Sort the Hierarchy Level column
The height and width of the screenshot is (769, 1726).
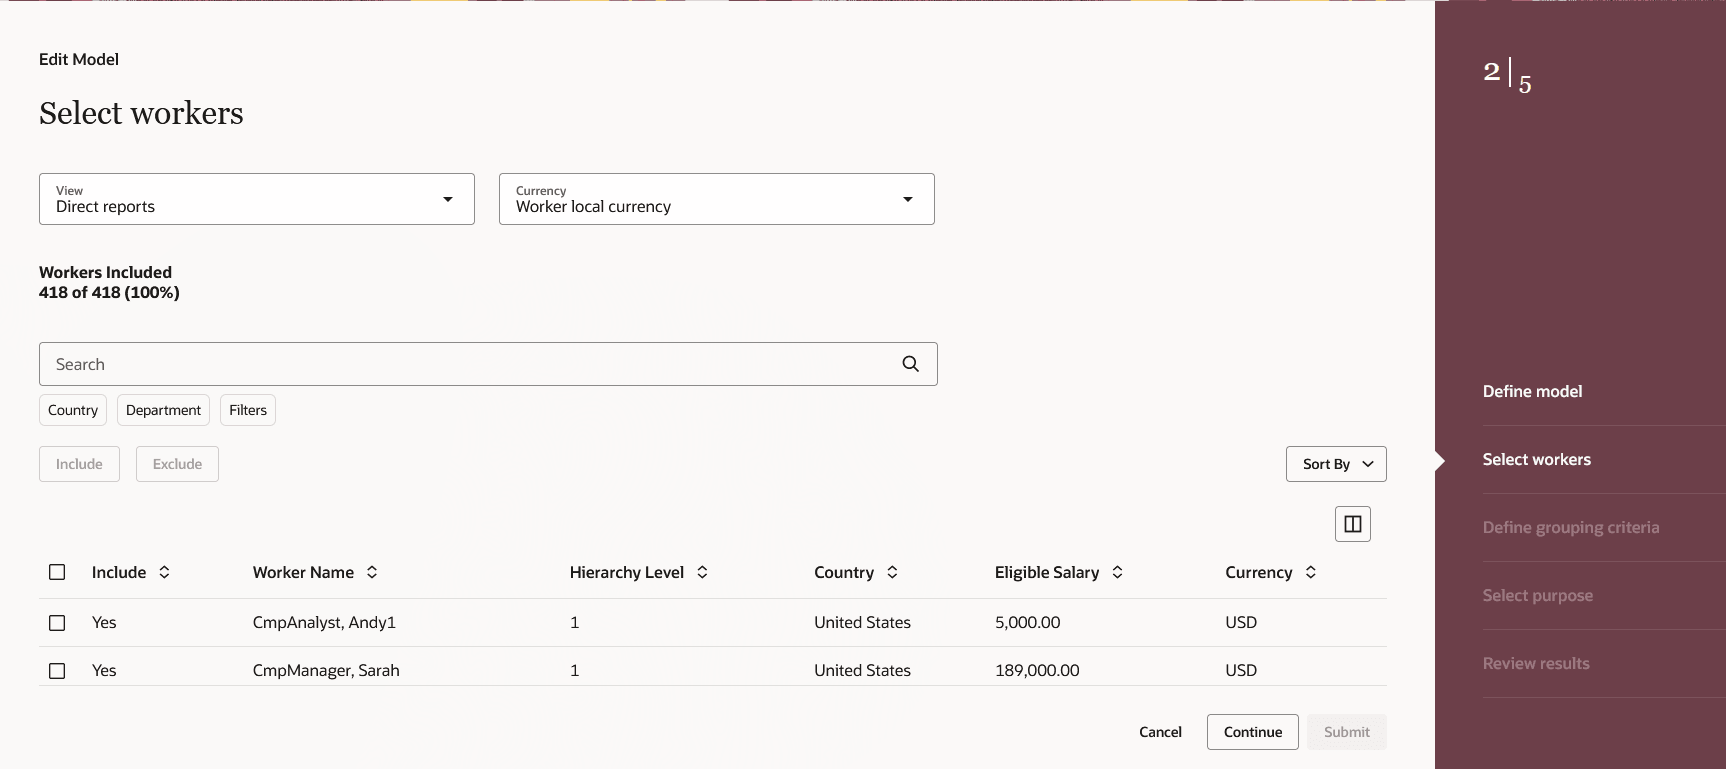point(702,572)
